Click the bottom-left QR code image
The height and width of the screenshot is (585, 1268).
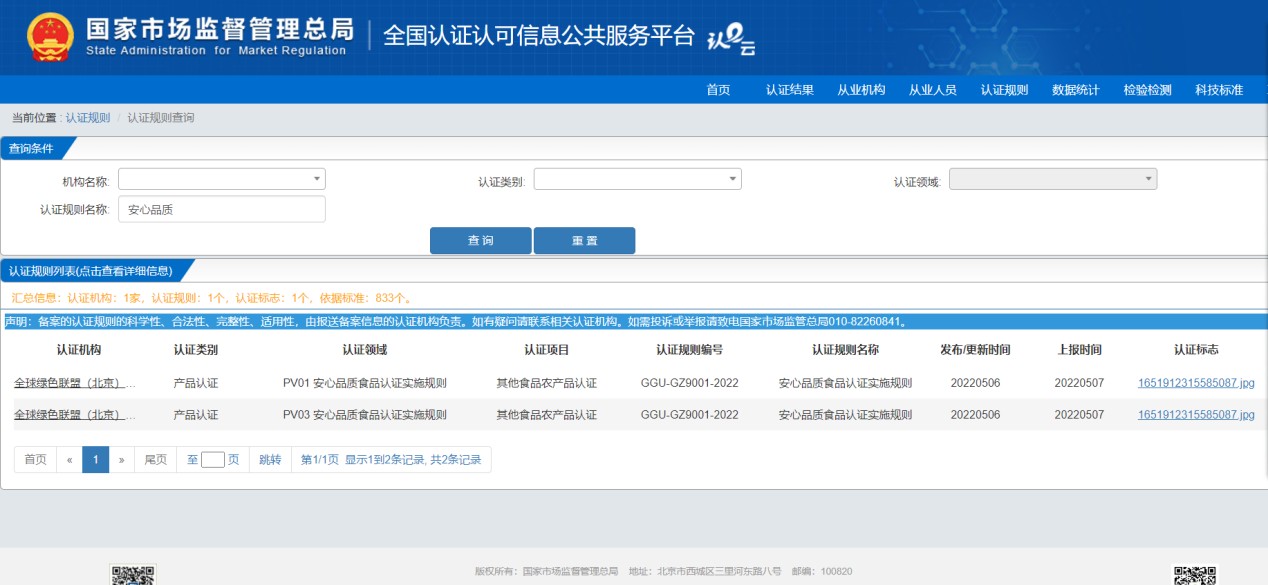point(132,575)
